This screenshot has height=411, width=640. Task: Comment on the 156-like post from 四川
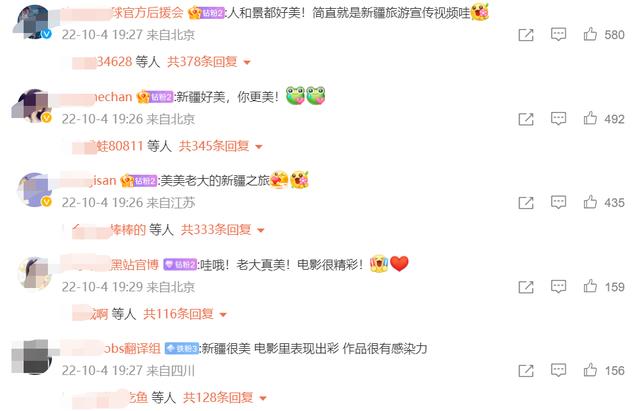[558, 370]
